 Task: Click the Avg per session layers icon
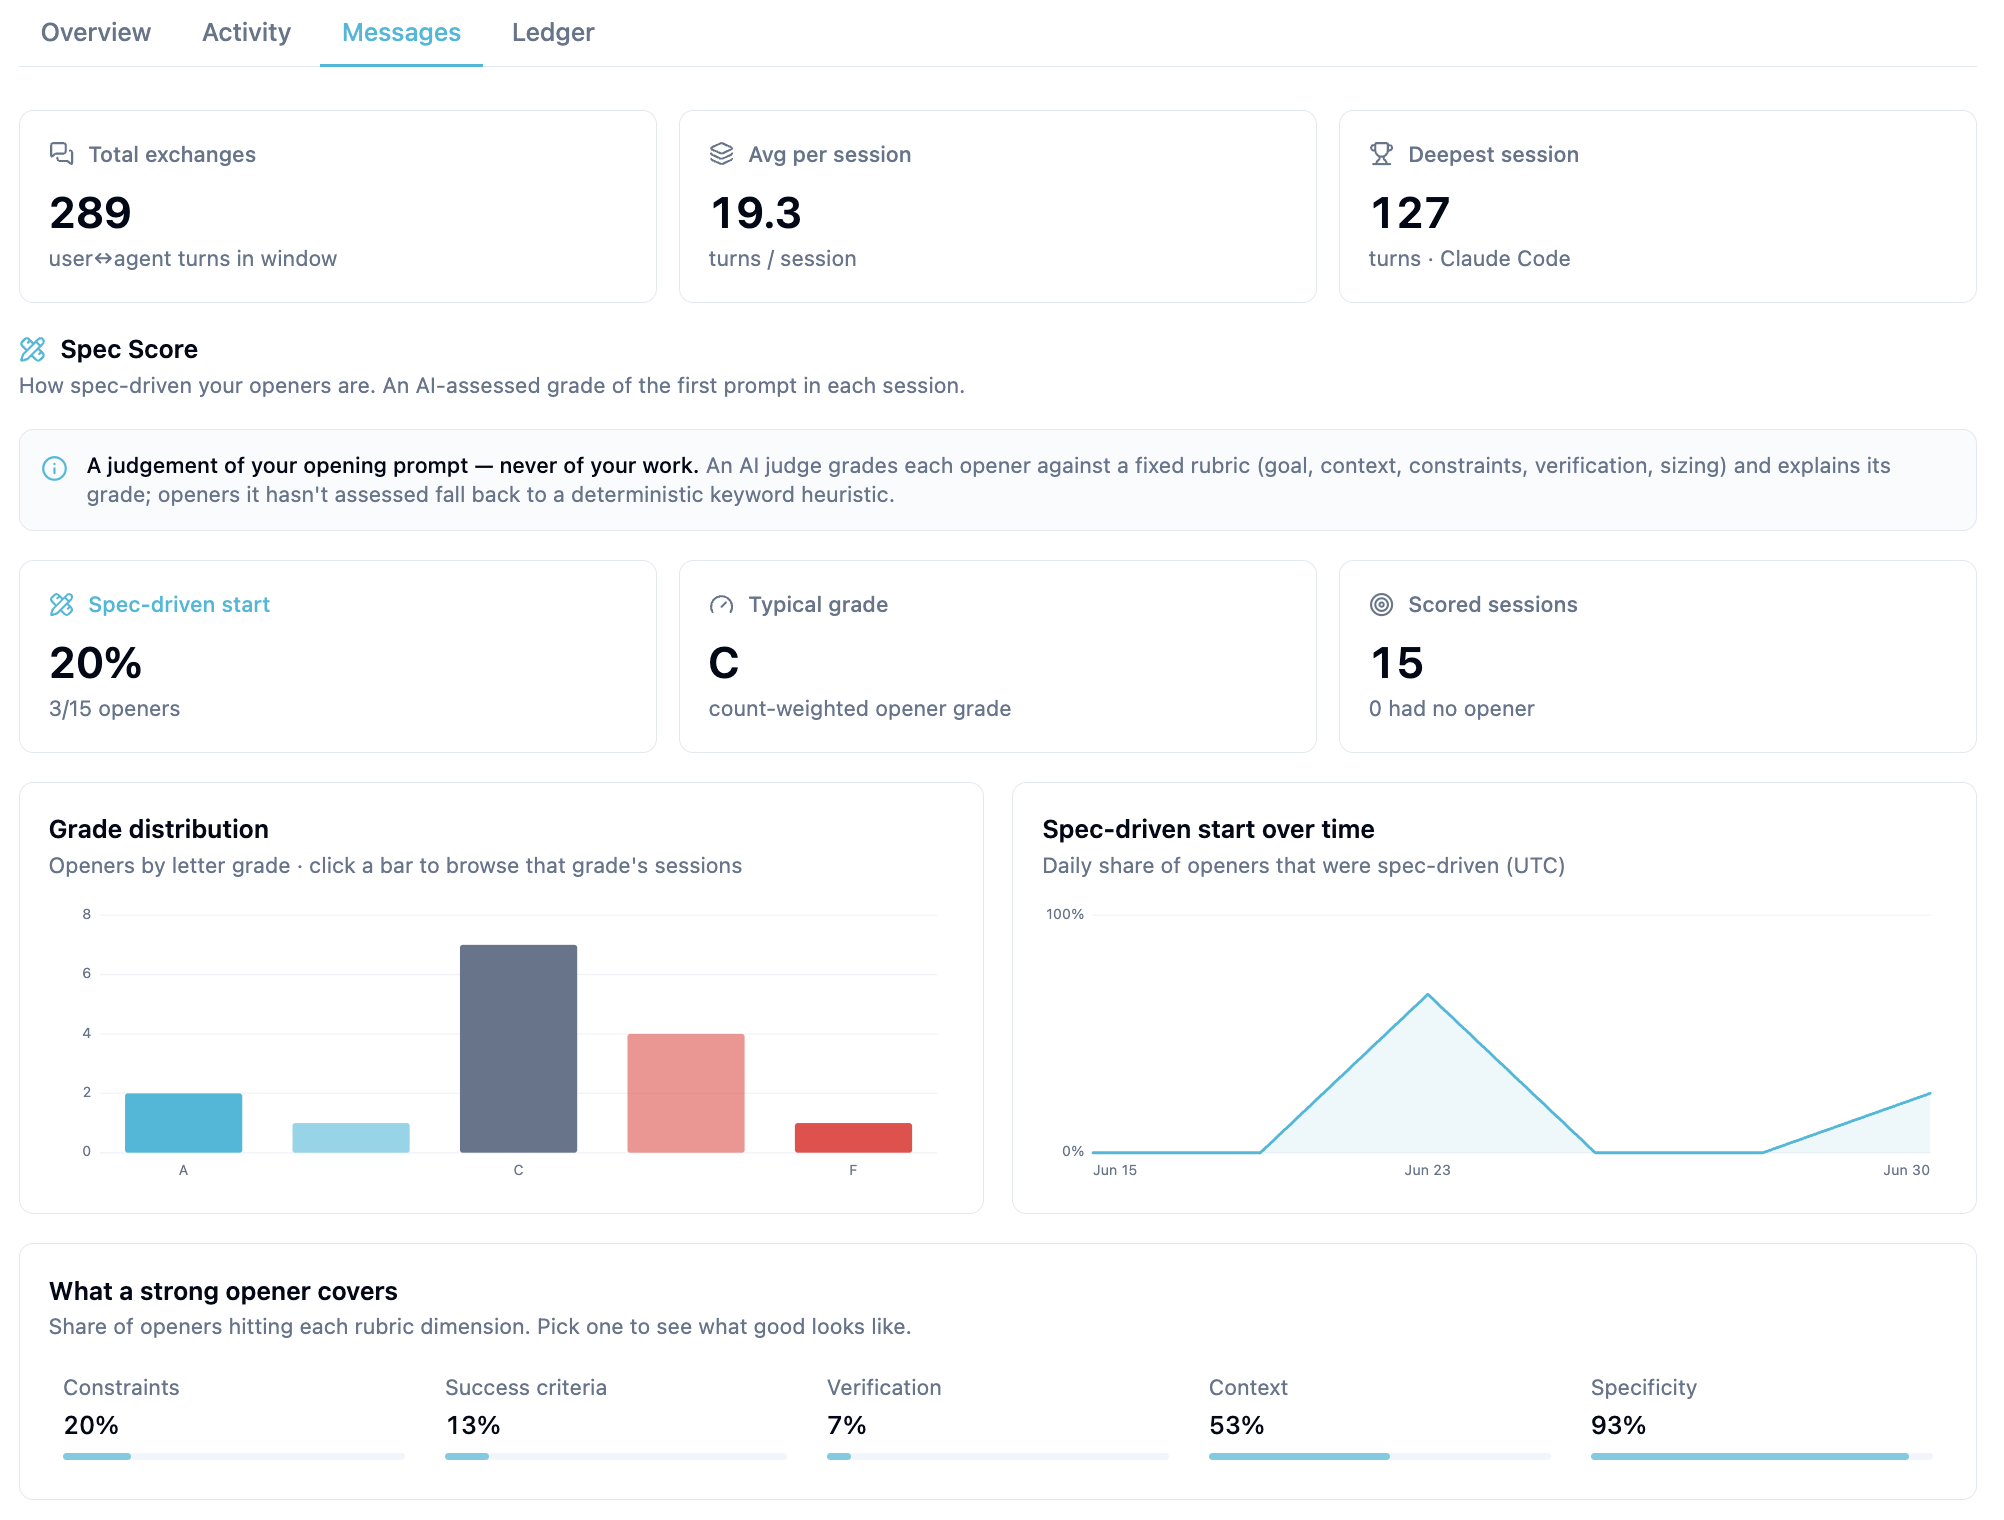(x=722, y=154)
